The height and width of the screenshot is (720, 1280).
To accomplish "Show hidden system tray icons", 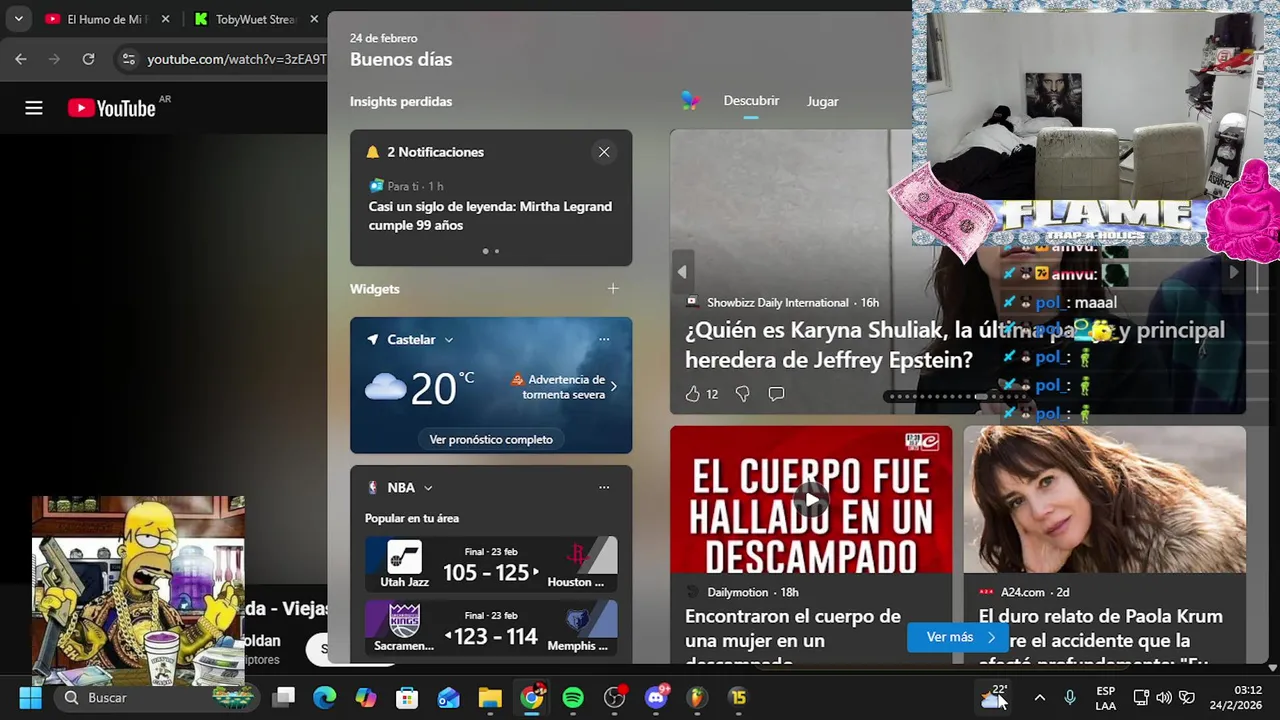I will click(x=1040, y=698).
